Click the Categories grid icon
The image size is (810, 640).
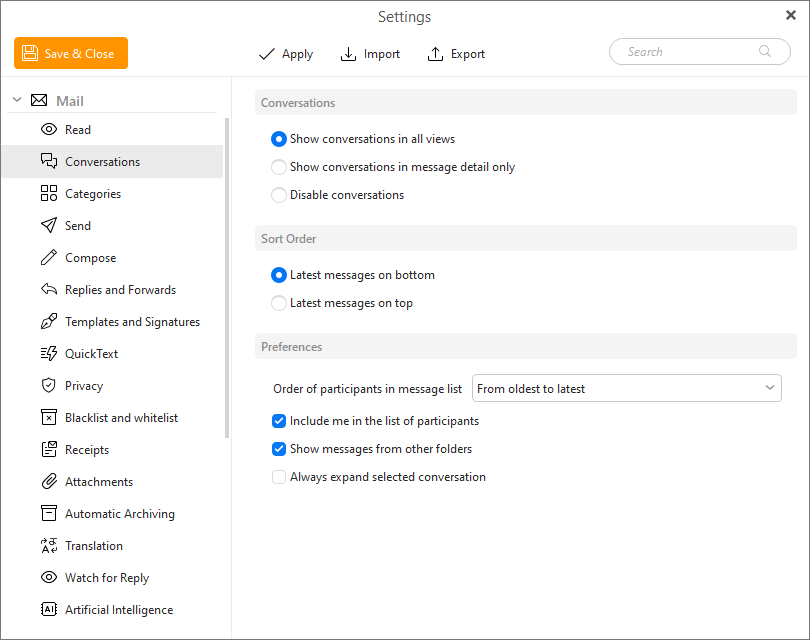[48, 194]
